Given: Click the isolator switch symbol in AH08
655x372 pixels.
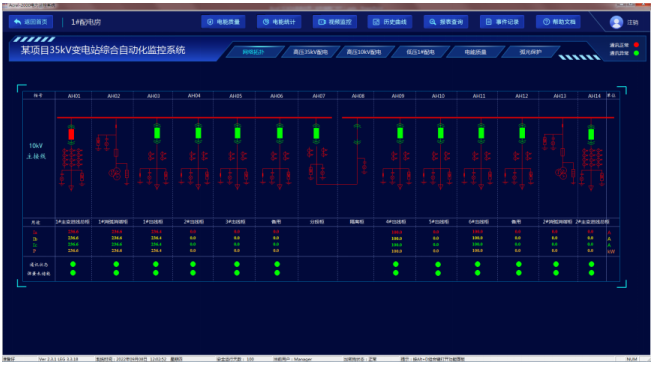Looking at the screenshot, I should pos(357,134).
